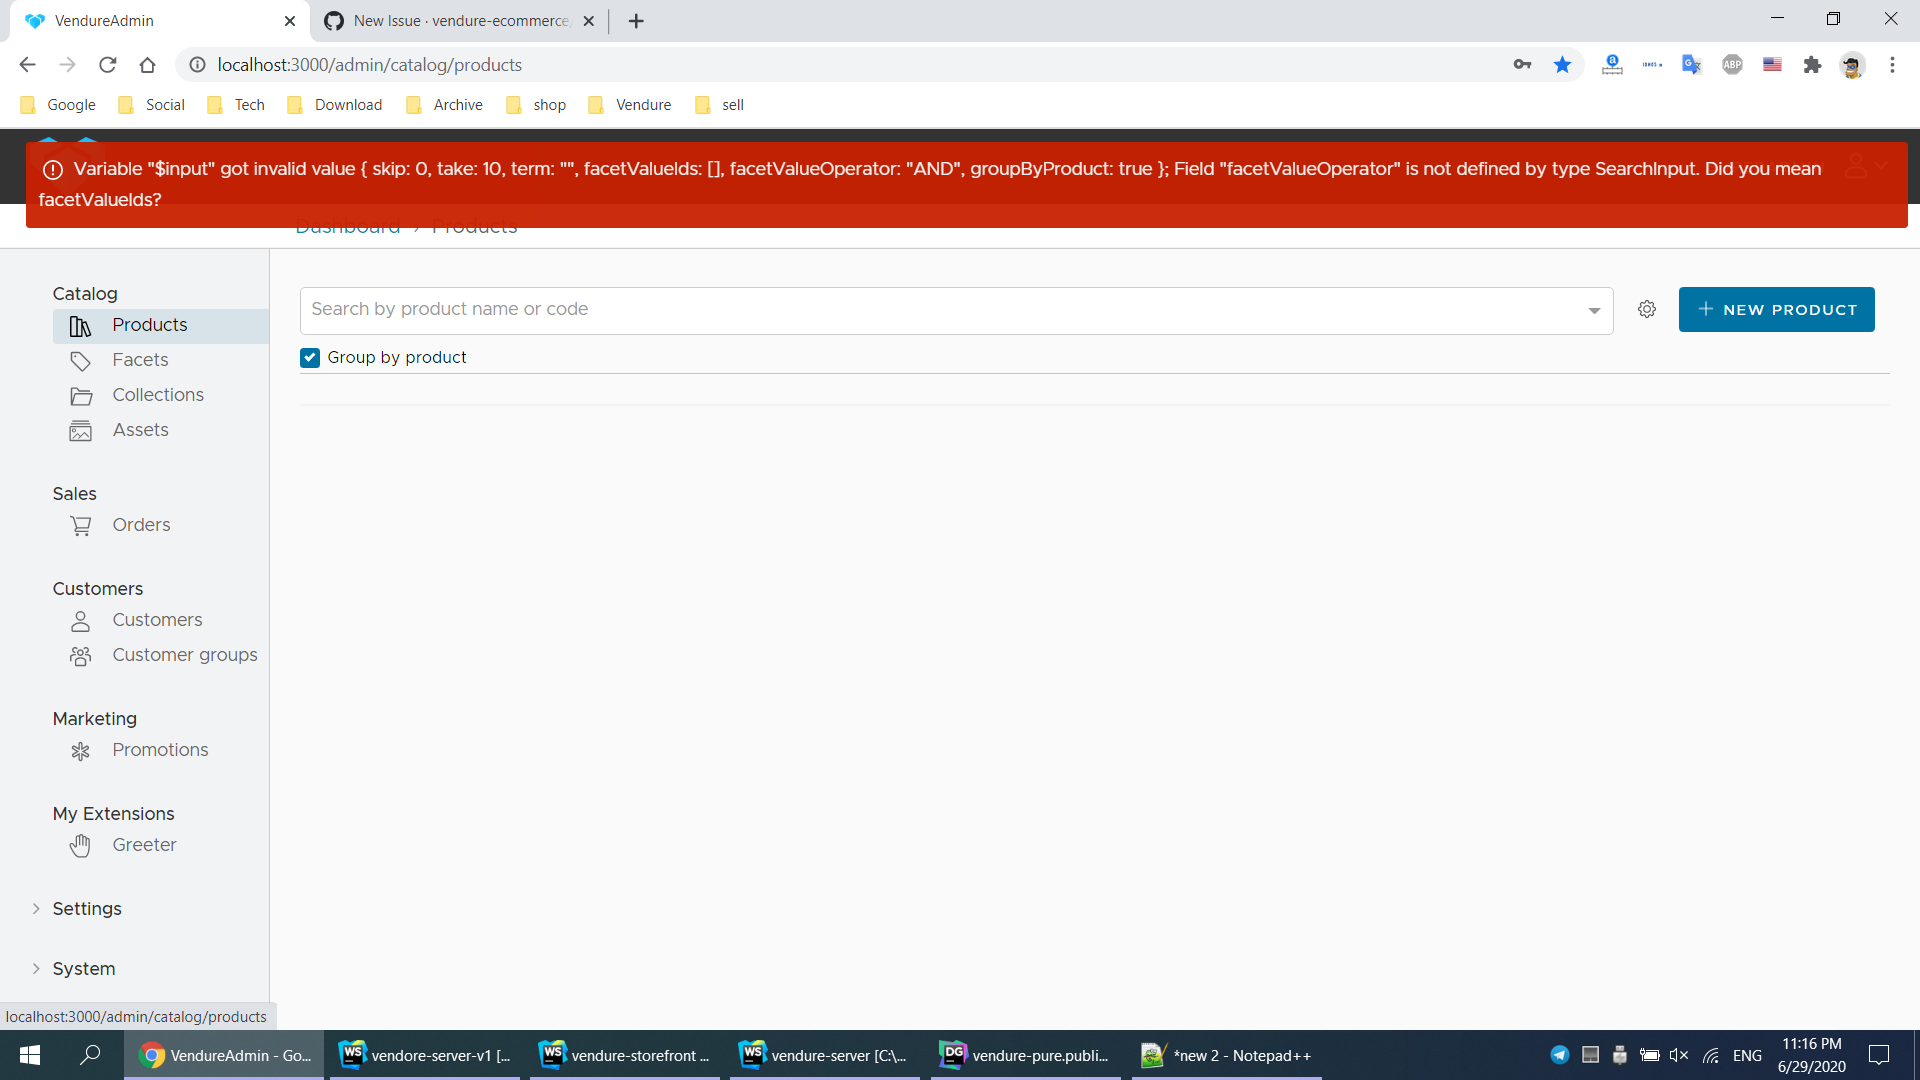
Task: Open Products in Catalog sidebar
Action: click(x=160, y=325)
